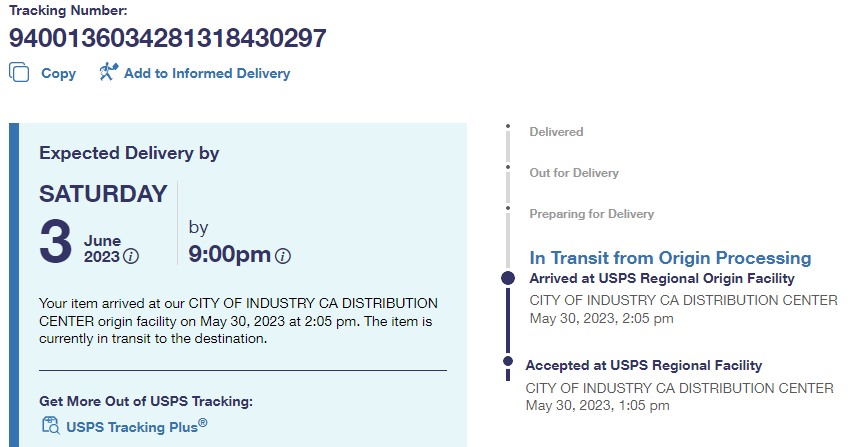Image resolution: width=857 pixels, height=447 pixels.
Task: Click the Informed Delivery mailman icon
Action: [x=108, y=72]
